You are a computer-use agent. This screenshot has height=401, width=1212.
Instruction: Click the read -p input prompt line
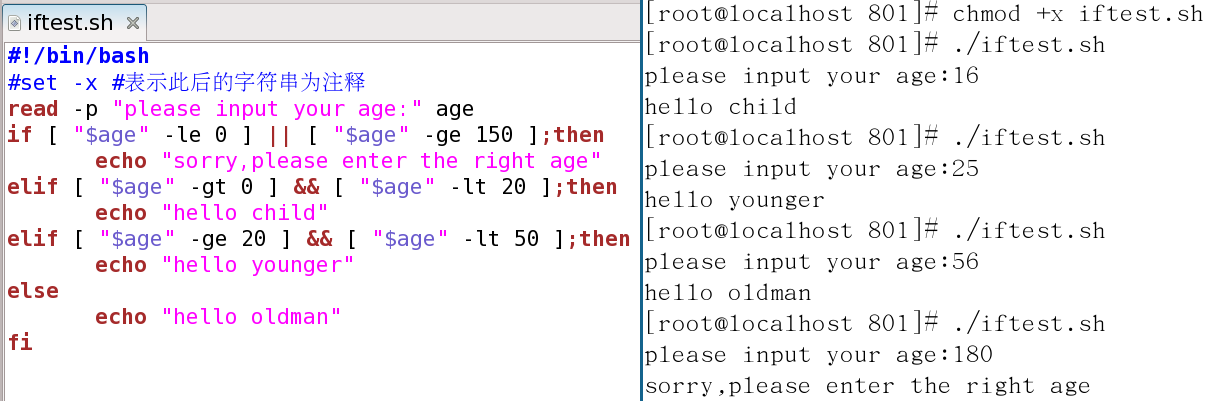(240, 108)
